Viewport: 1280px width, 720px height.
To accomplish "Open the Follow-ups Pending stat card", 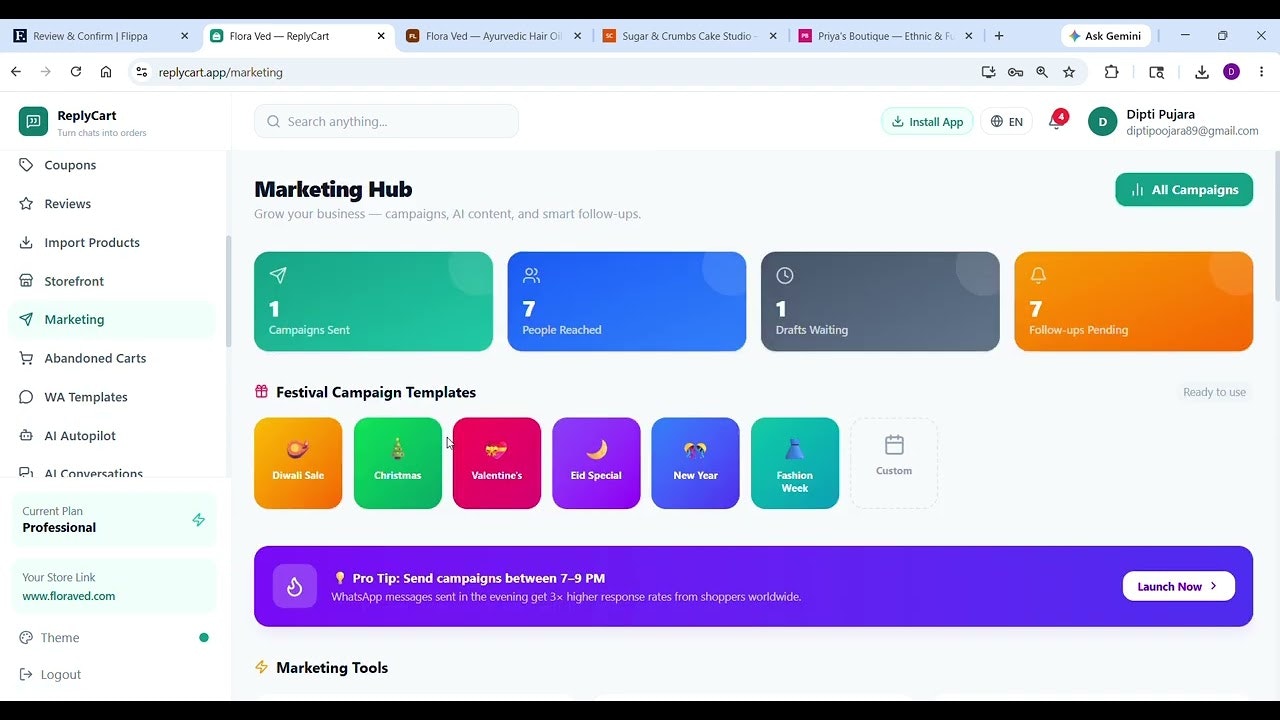I will coord(1133,301).
